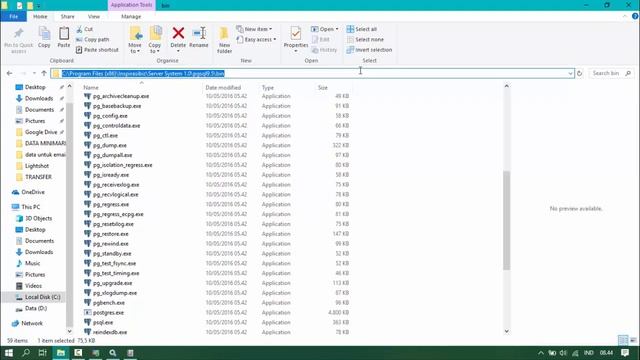Open Task View on the taskbar

(x=42, y=353)
